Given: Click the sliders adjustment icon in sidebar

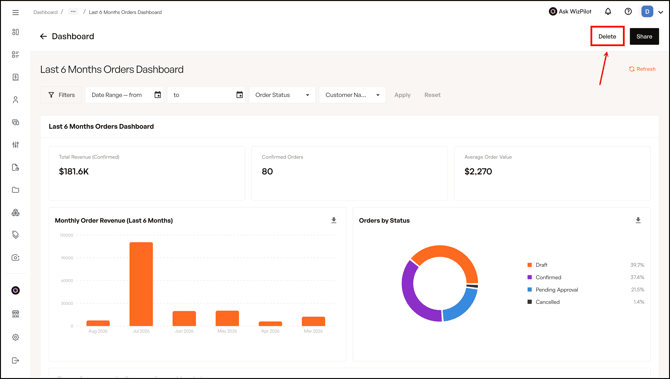Looking at the screenshot, I should [15, 145].
